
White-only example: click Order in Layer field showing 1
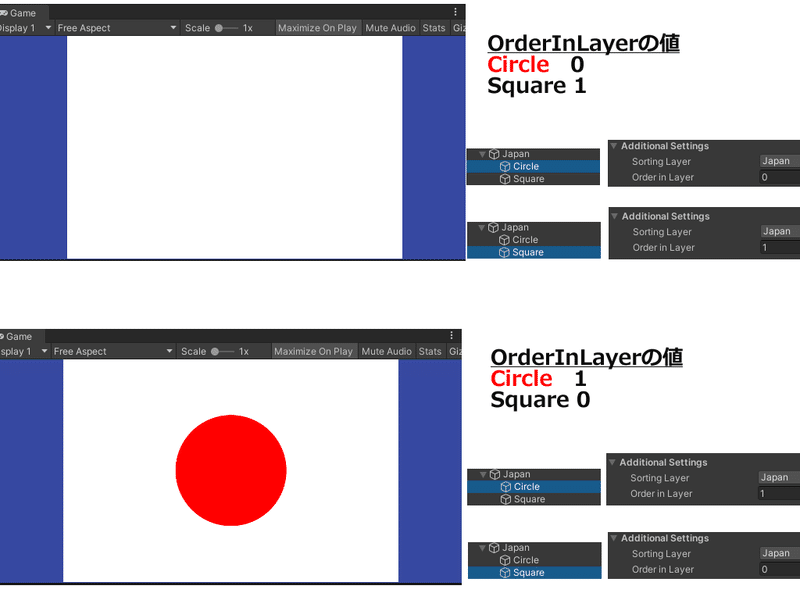pyautogui.click(x=781, y=247)
